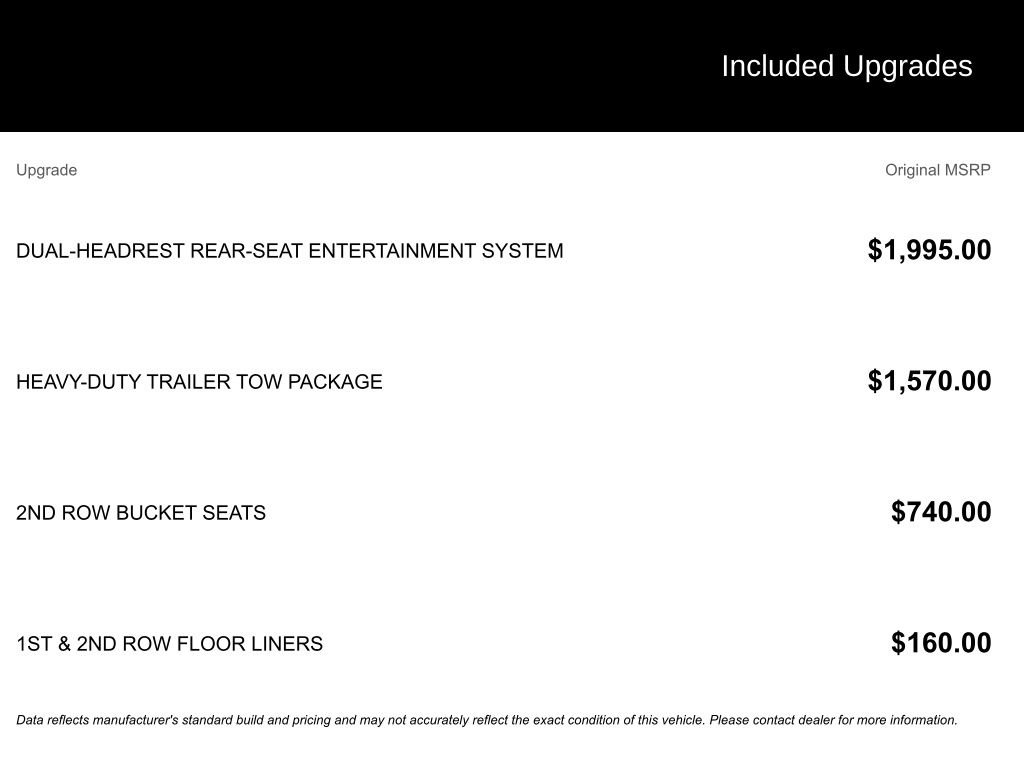Screen dimensions: 1024x768
Task: Click the $160.00 price
Action: pos(941,643)
